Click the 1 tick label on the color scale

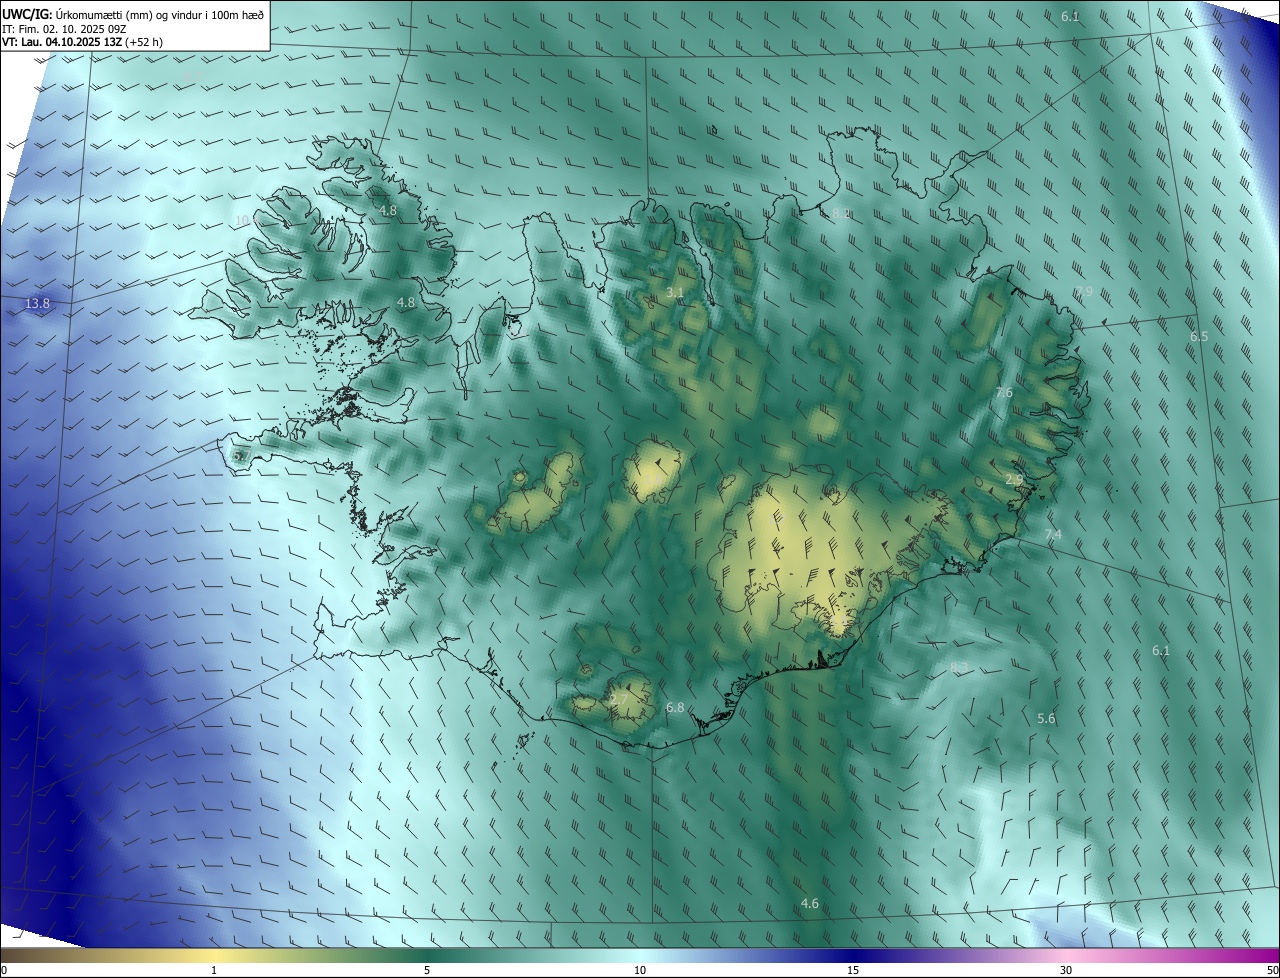tap(214, 970)
